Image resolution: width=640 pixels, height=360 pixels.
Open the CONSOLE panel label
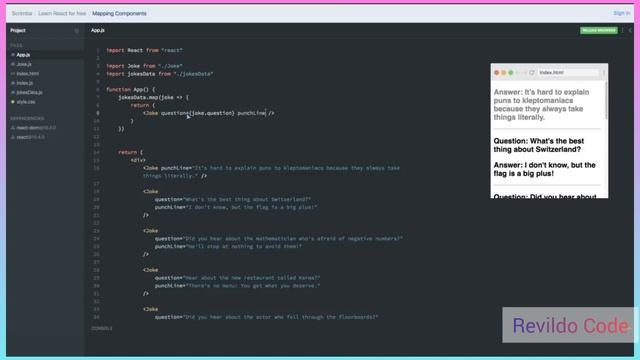point(102,328)
